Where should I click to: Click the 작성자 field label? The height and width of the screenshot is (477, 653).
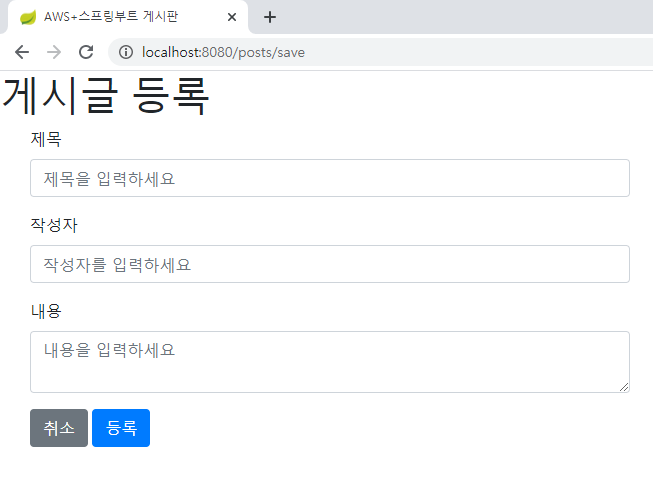pyautogui.click(x=54, y=225)
